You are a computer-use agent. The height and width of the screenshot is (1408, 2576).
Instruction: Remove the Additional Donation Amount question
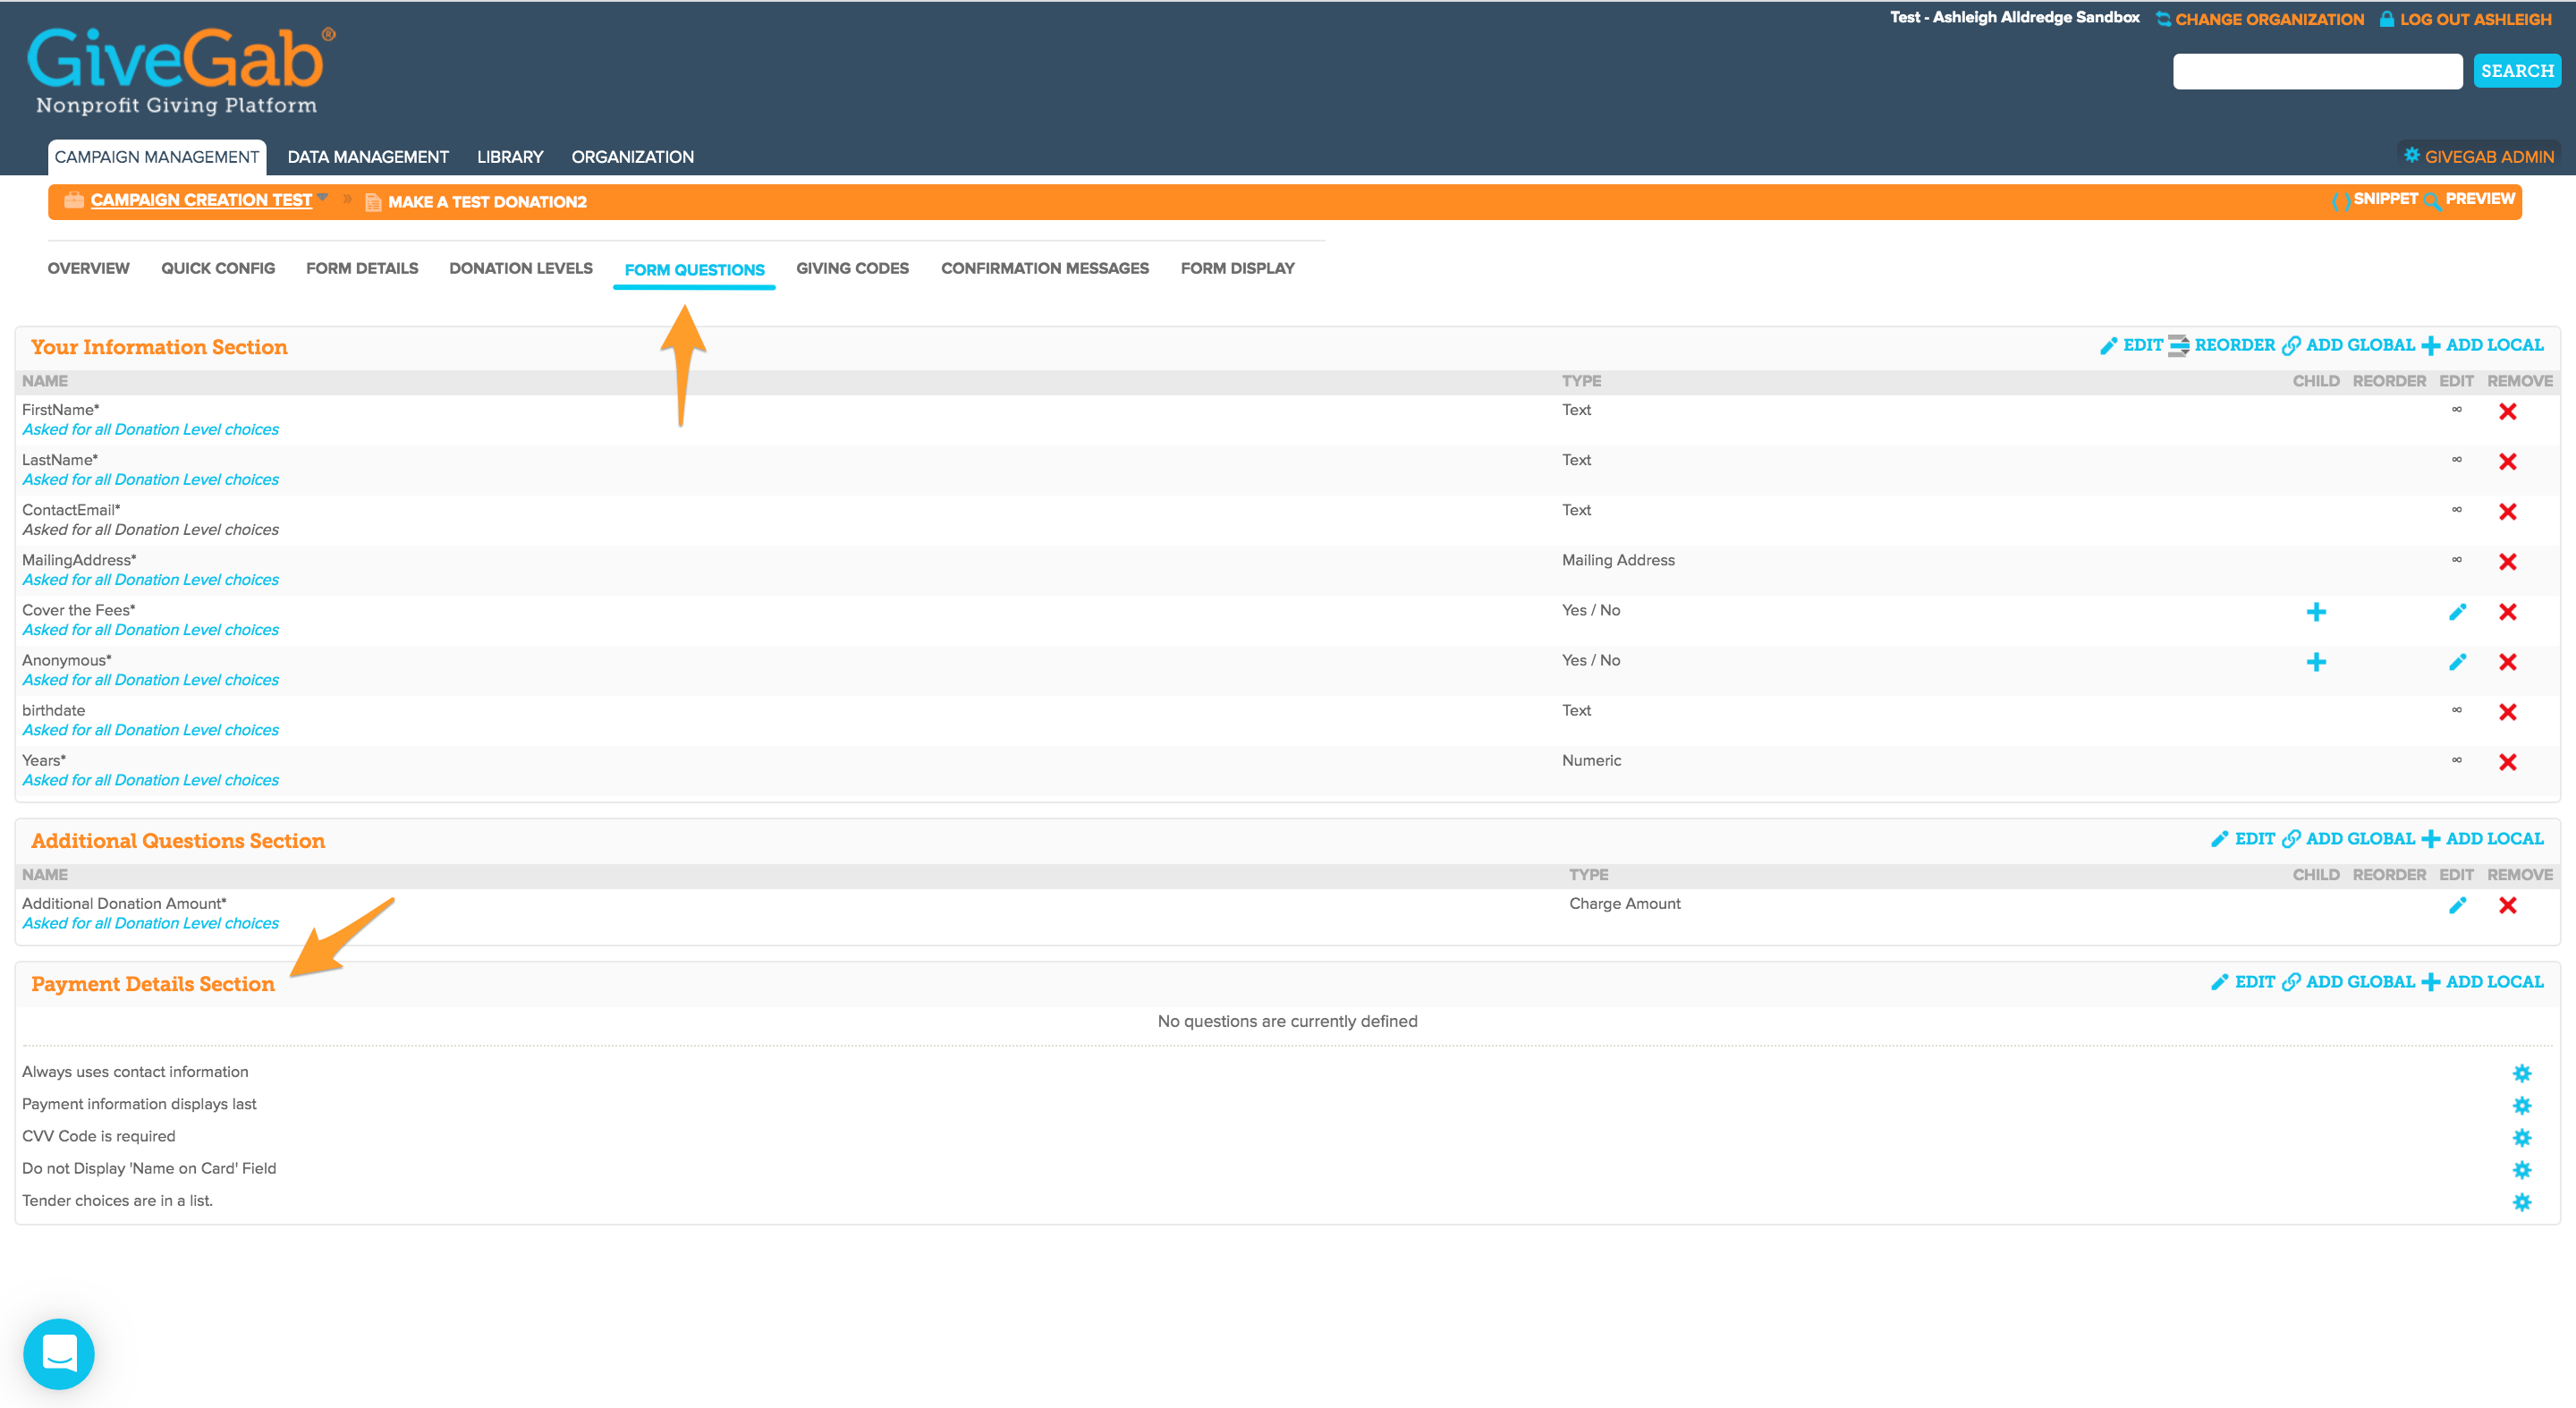pyautogui.click(x=2507, y=905)
